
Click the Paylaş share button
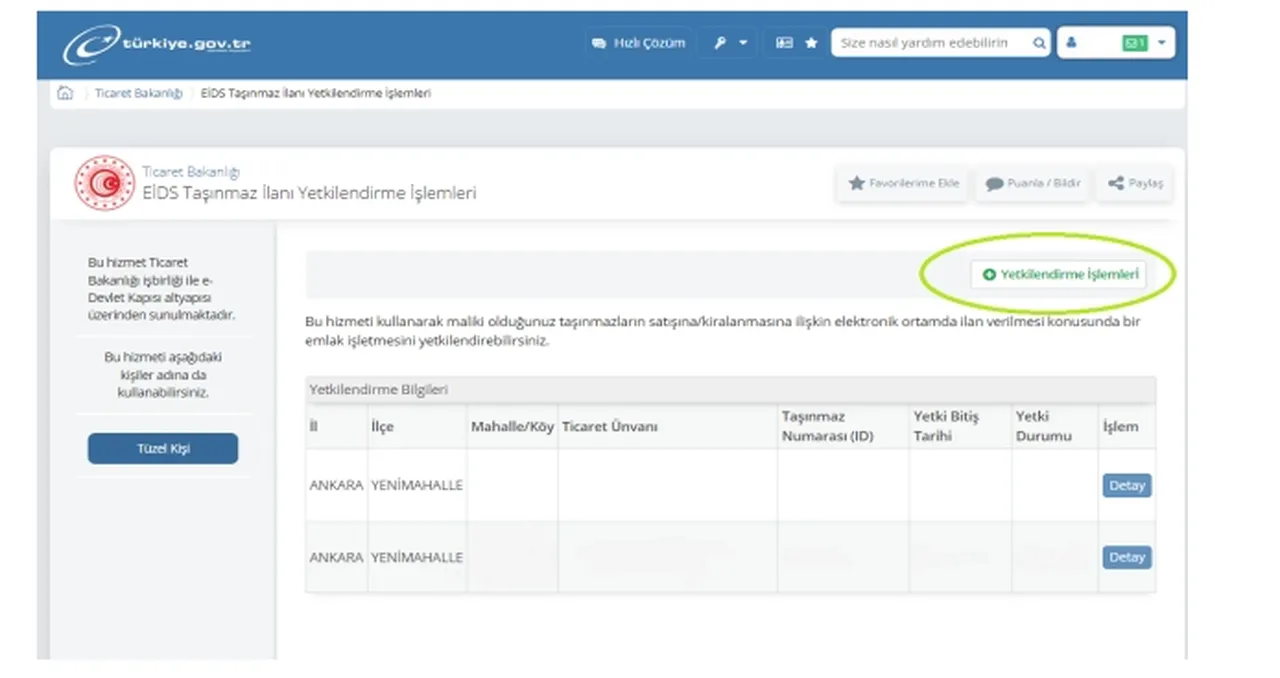pos(1135,184)
